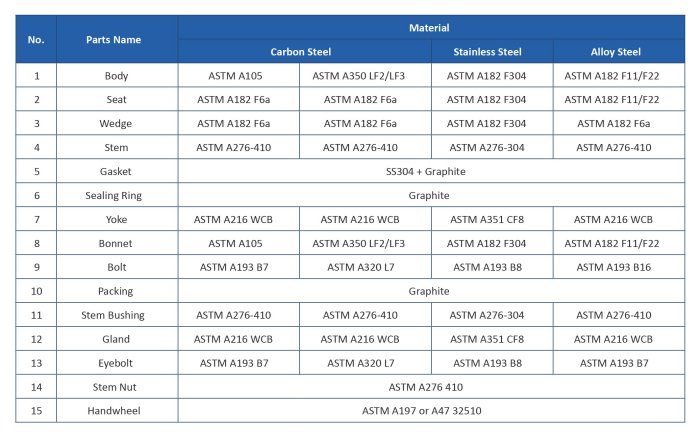Click the "ASTM A276 410" Stem Nut material

428,386
